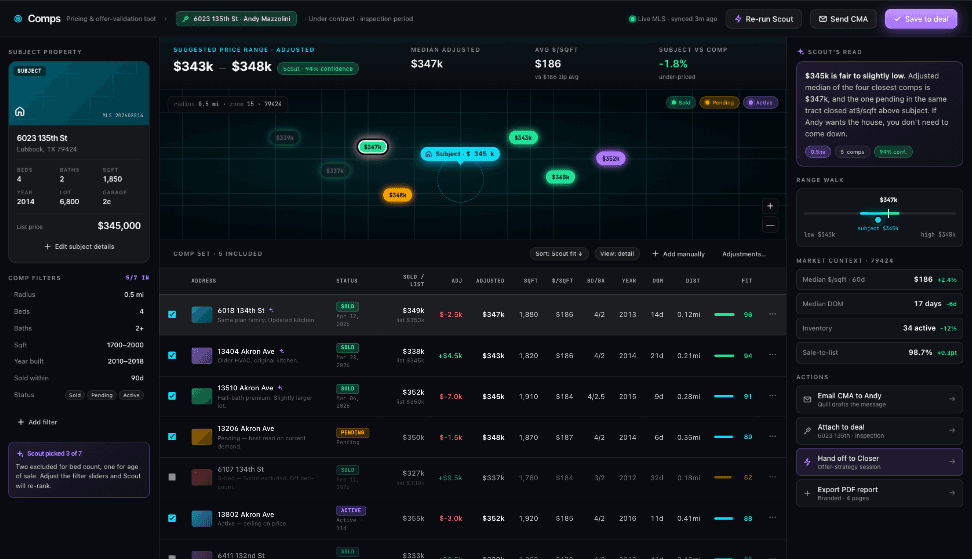Open more options for 13404 Akron Ave row

[772, 355]
